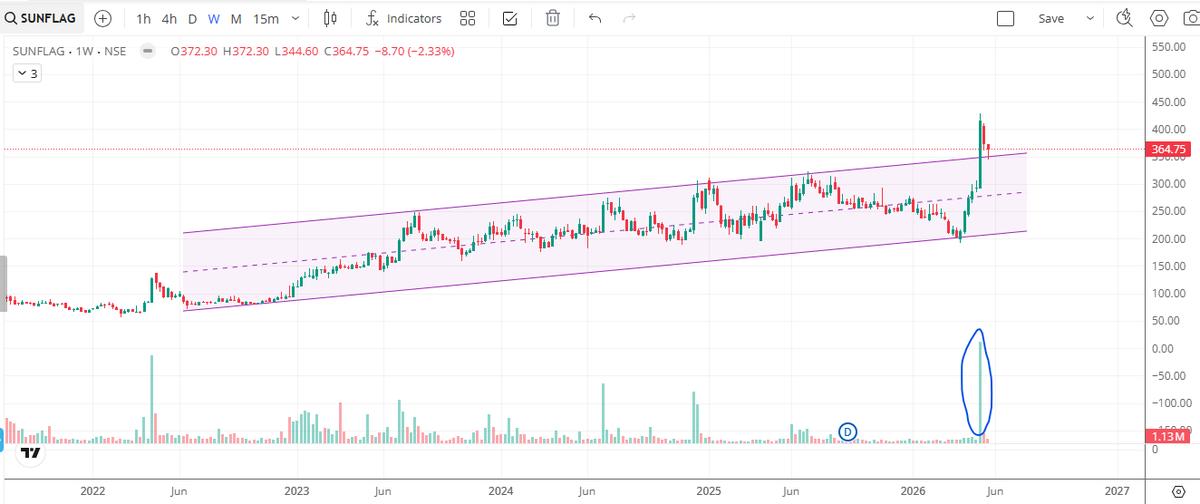The width and height of the screenshot is (1200, 504).
Task: Click the trash icon to remove drawings
Action: [553, 18]
